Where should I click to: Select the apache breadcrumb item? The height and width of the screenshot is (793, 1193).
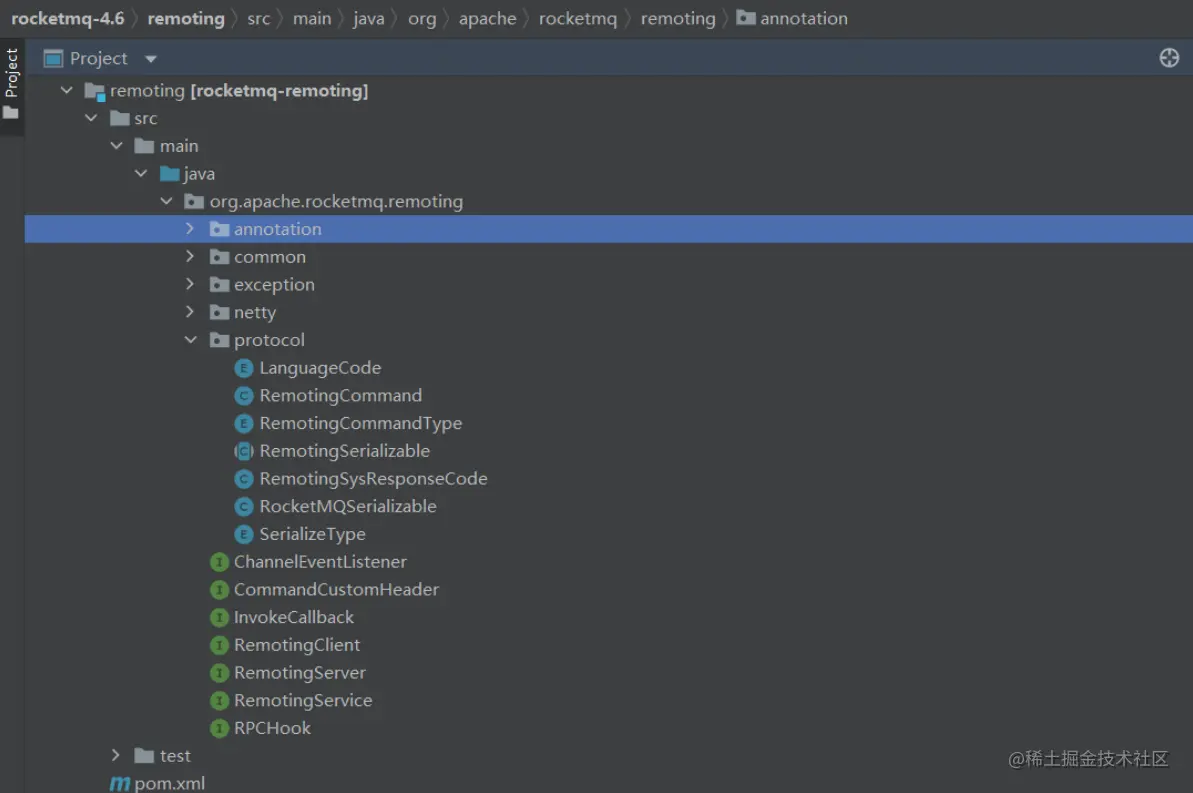coord(488,18)
